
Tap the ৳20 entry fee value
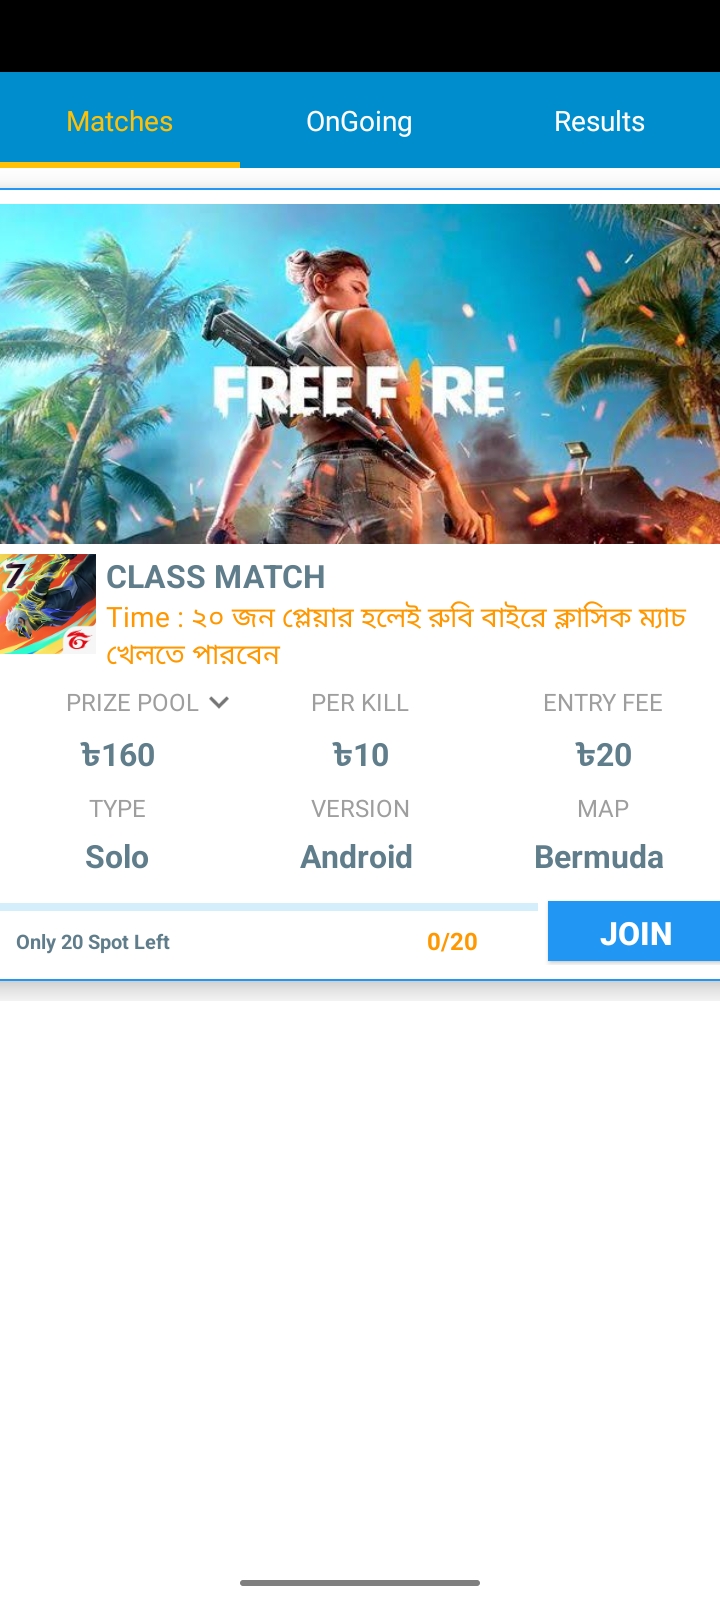click(603, 755)
